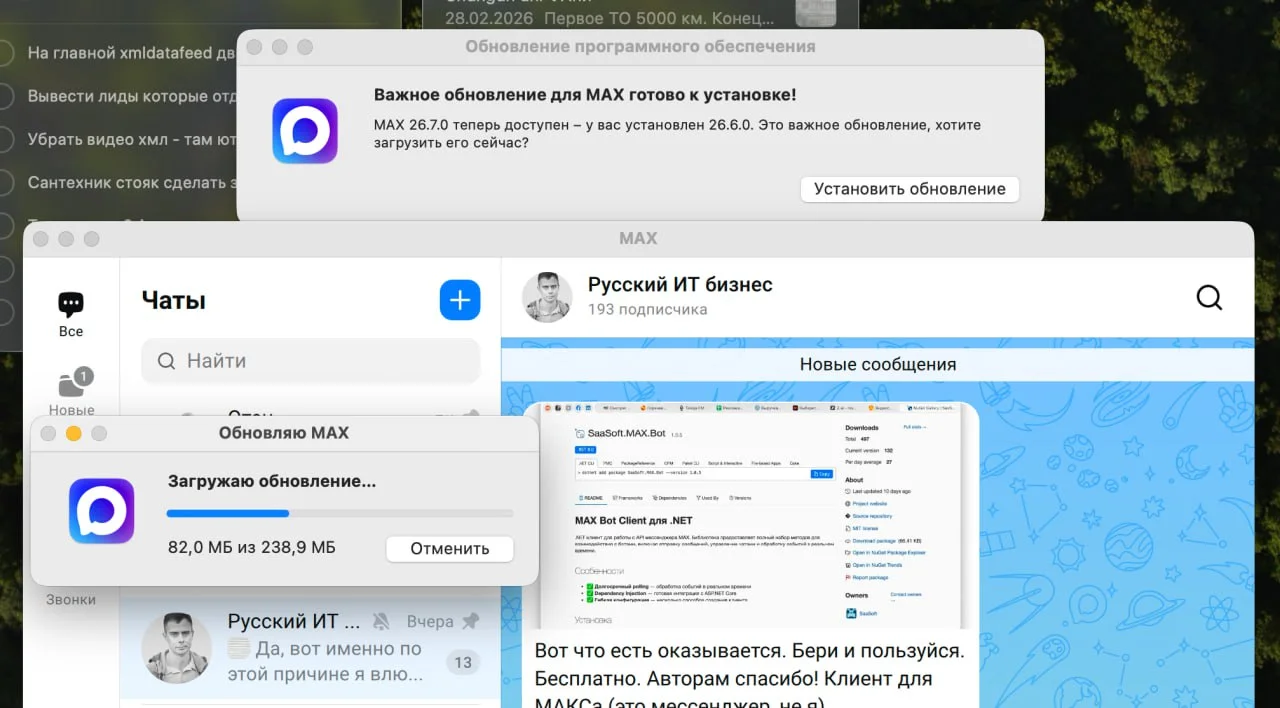Click the unread counter badge showing 13

click(462, 662)
